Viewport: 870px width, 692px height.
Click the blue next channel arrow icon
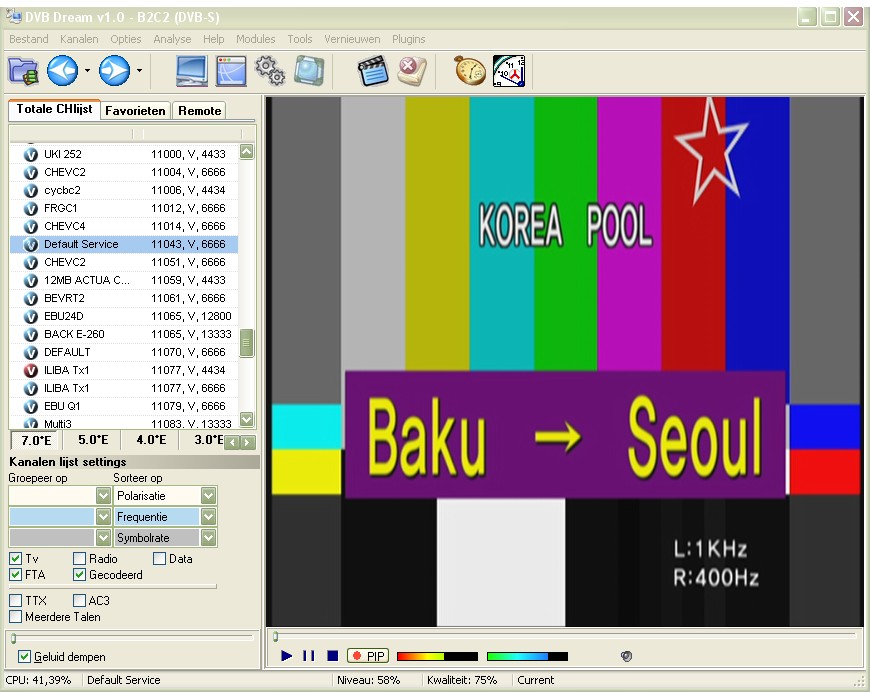(x=113, y=71)
